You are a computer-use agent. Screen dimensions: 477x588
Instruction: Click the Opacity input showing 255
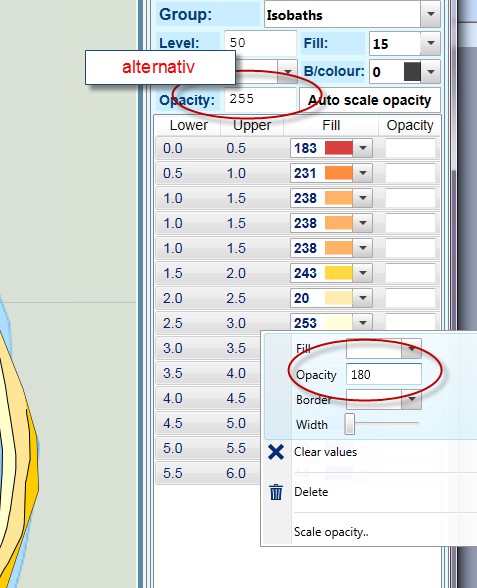tap(260, 99)
